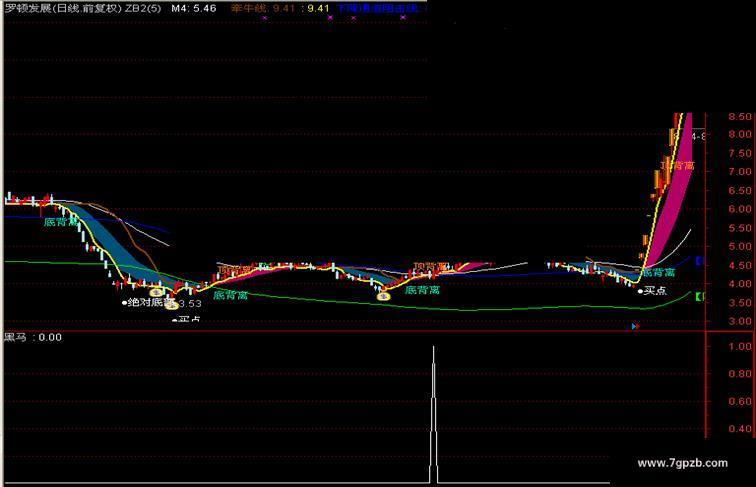
Task: Click the 买点 marker before the rally
Action: 652,291
